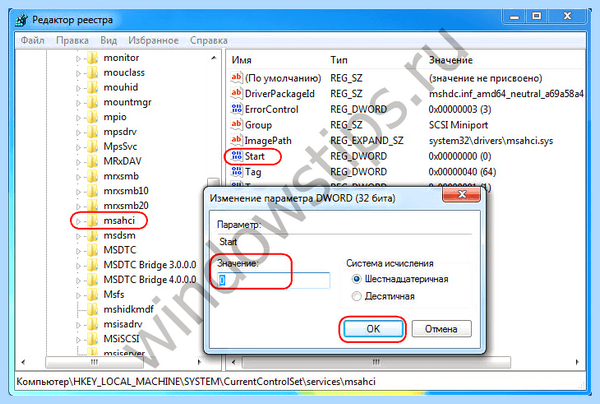This screenshot has width=600, height=404.
Task: Click the registry path in status bar
Action: (196, 381)
